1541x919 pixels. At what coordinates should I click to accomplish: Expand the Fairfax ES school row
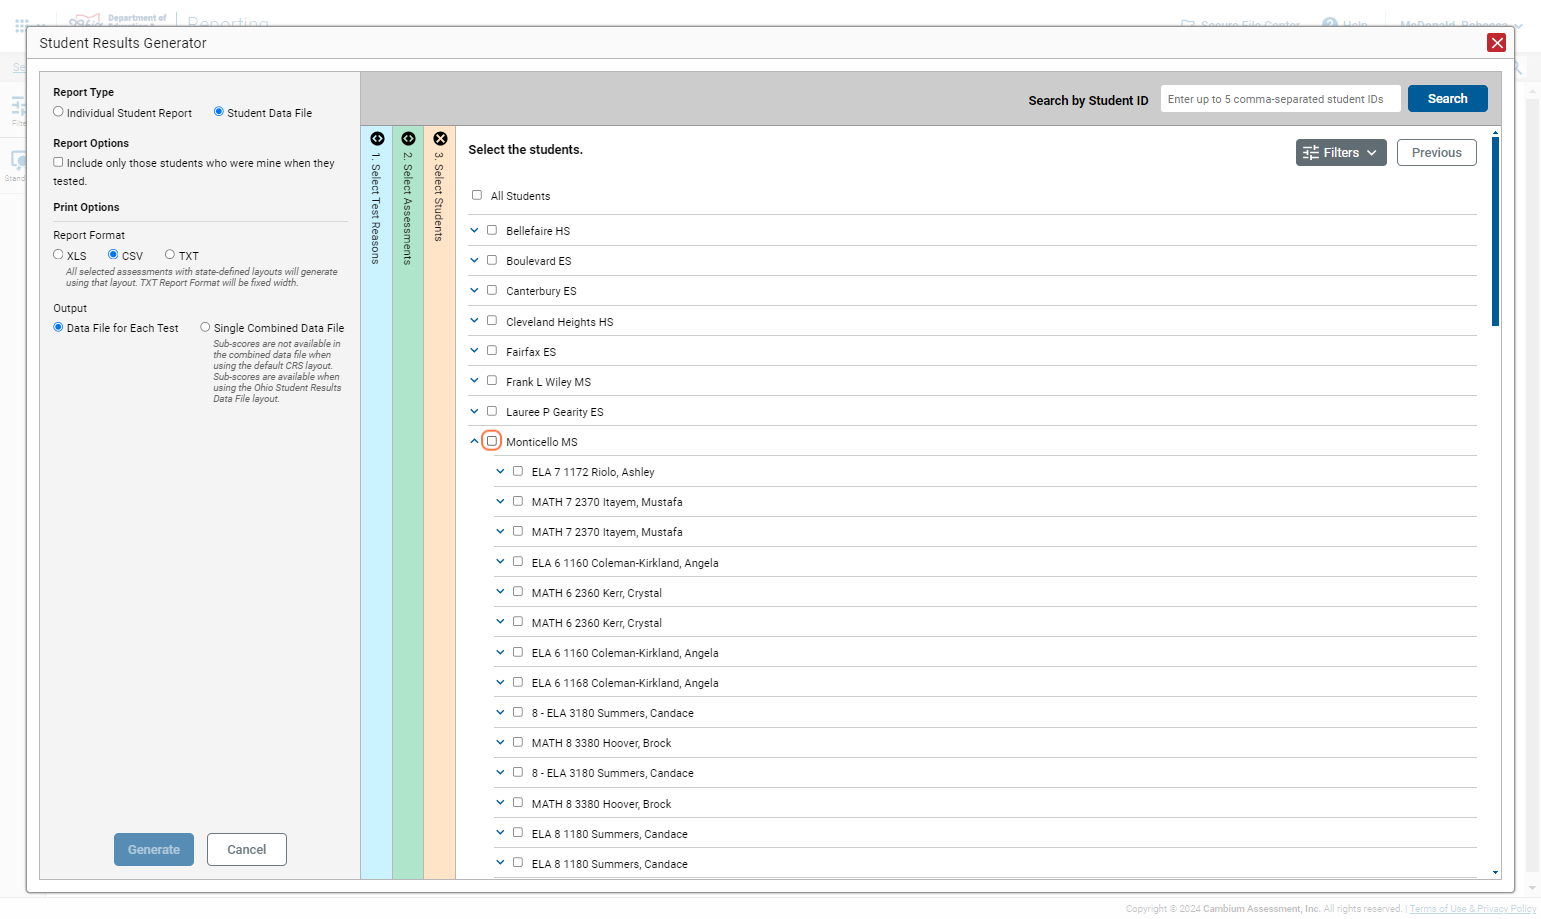click(474, 351)
